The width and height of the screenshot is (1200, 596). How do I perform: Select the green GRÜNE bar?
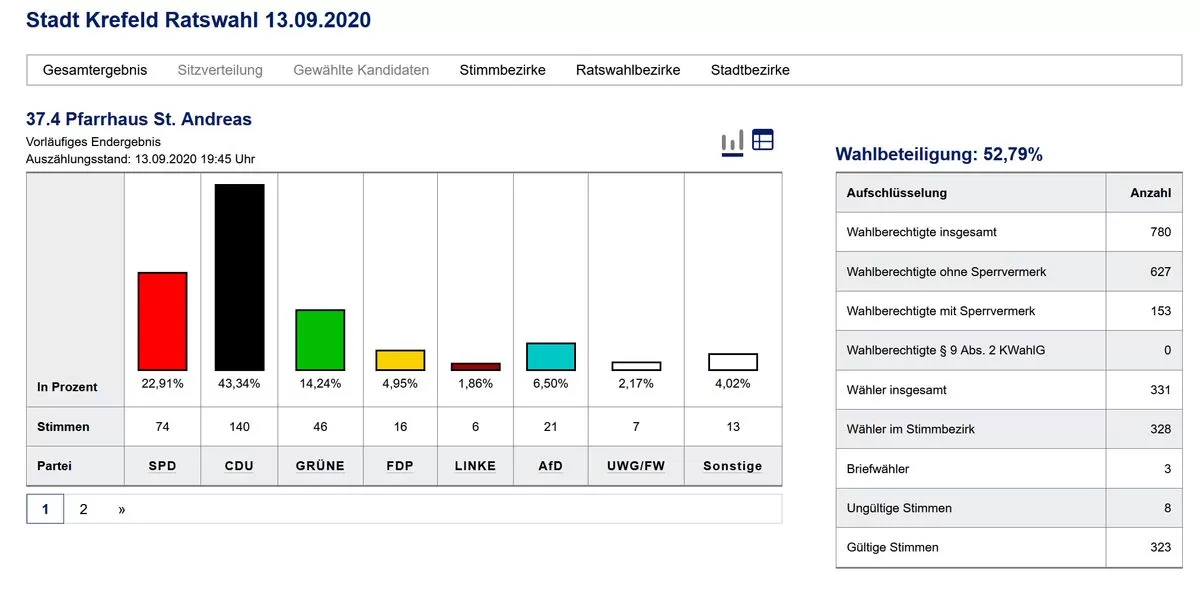point(320,340)
